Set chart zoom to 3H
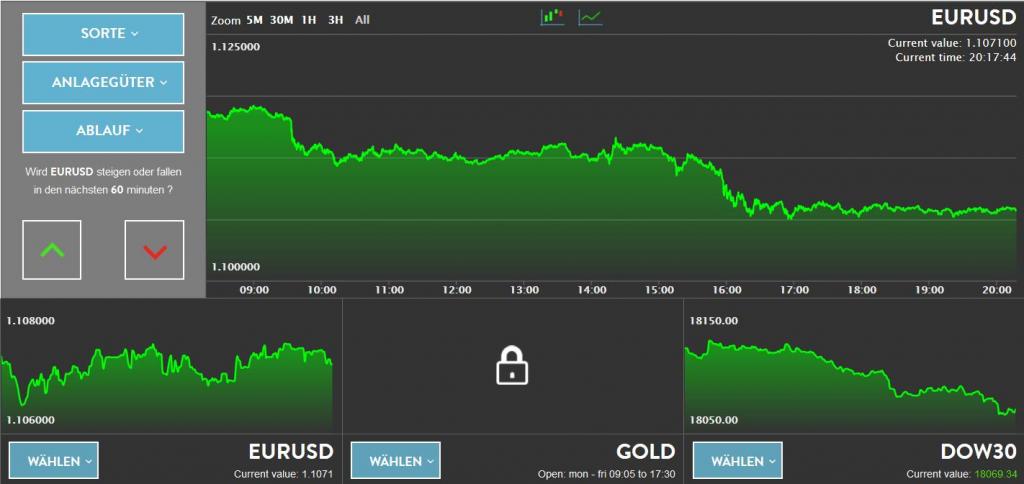 [336, 20]
